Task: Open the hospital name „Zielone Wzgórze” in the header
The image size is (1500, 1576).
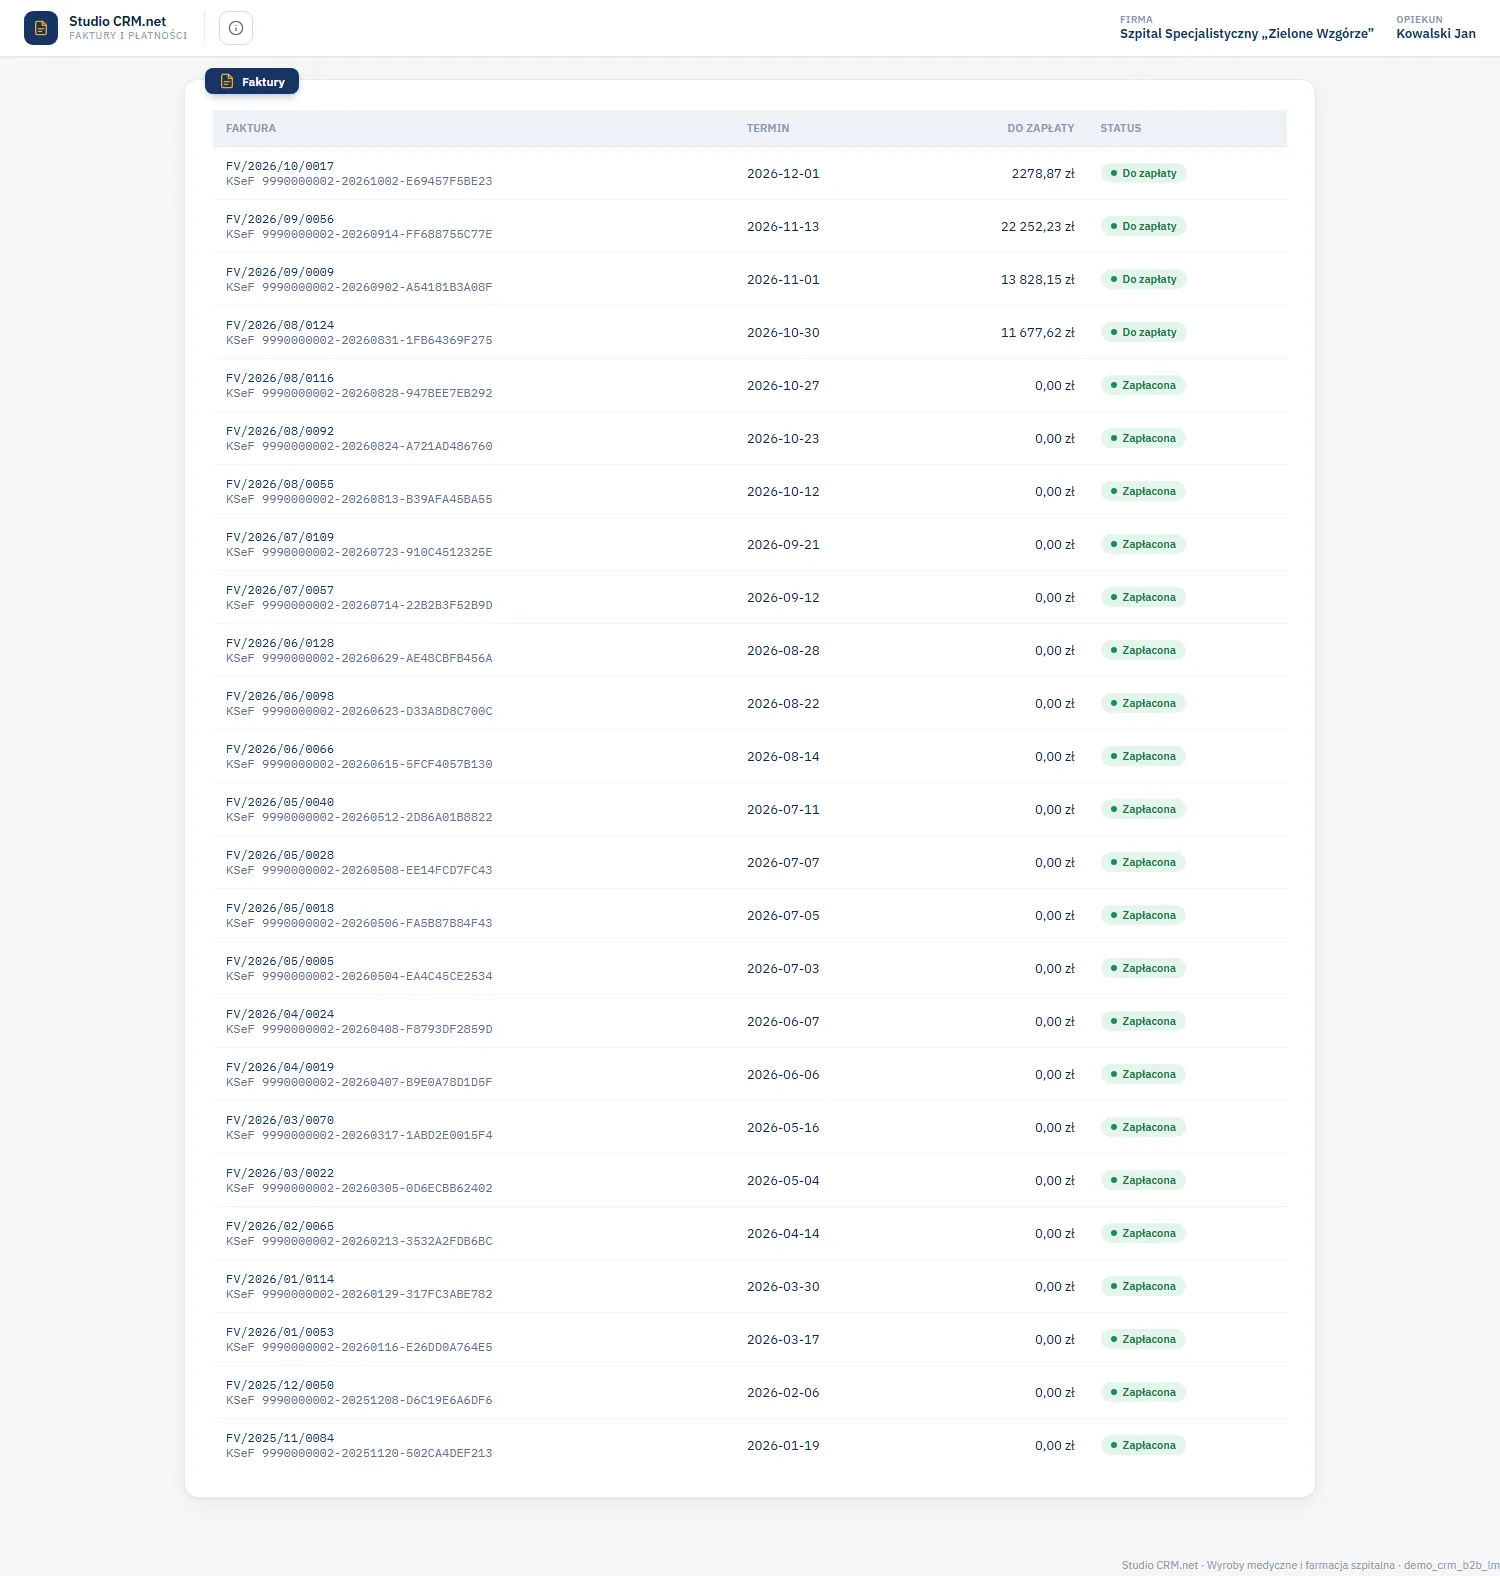Action: [x=1247, y=34]
